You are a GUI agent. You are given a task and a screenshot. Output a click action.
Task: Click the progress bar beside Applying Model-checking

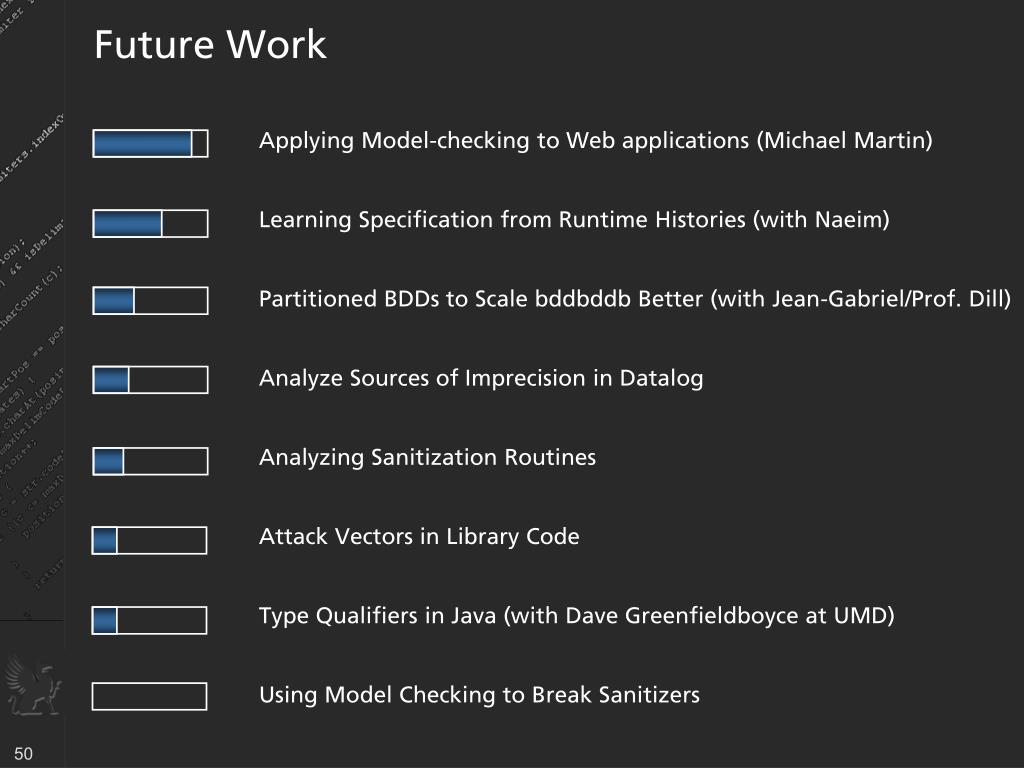[150, 144]
